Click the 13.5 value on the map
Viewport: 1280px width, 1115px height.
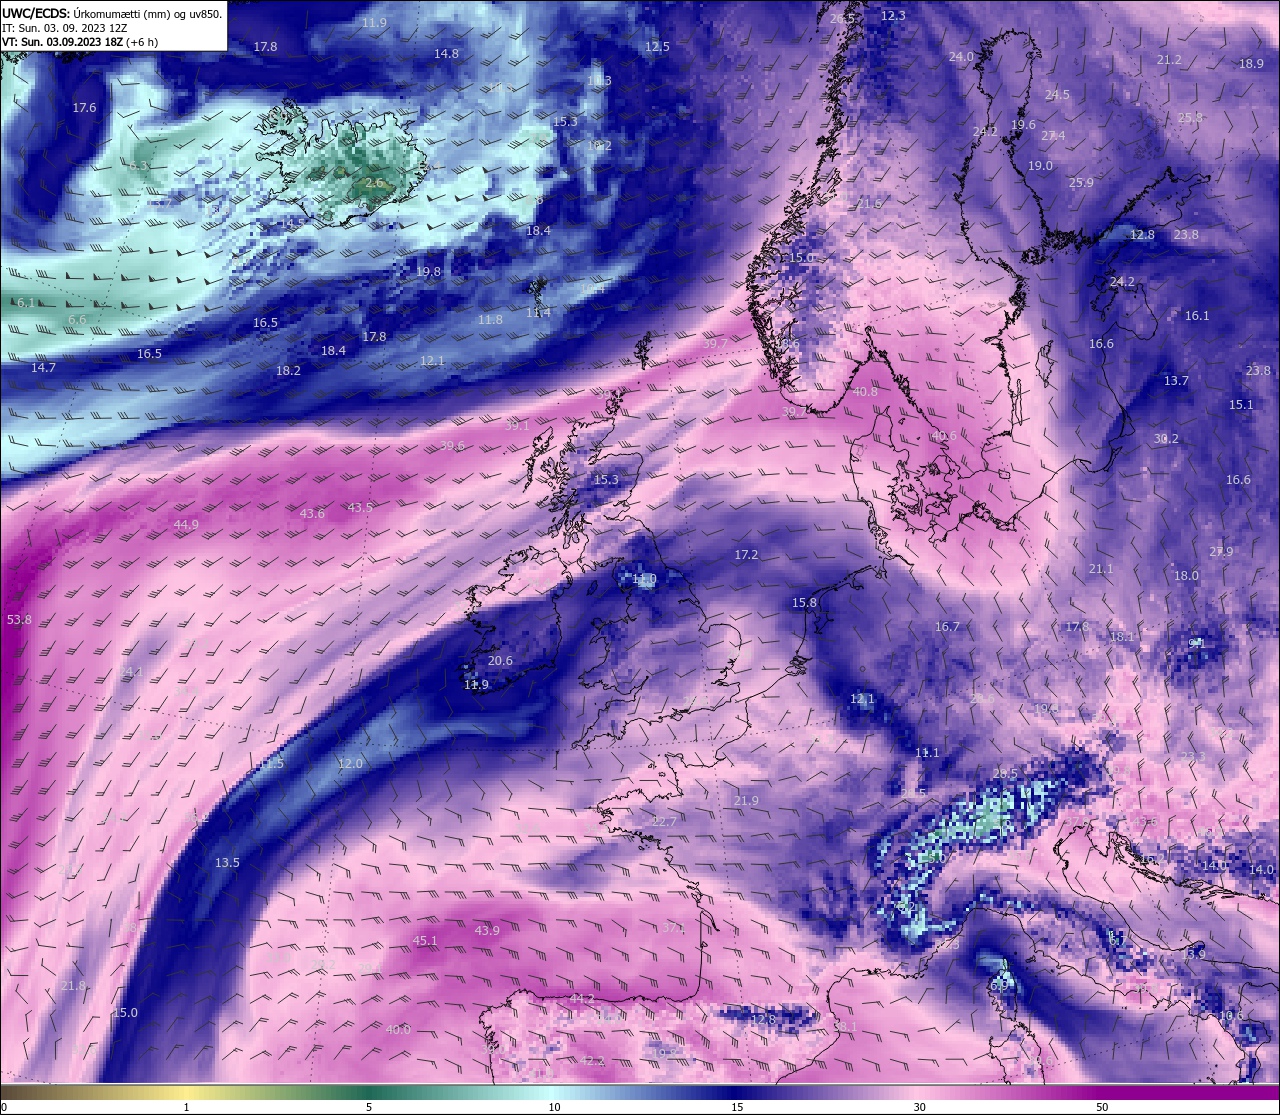[227, 863]
